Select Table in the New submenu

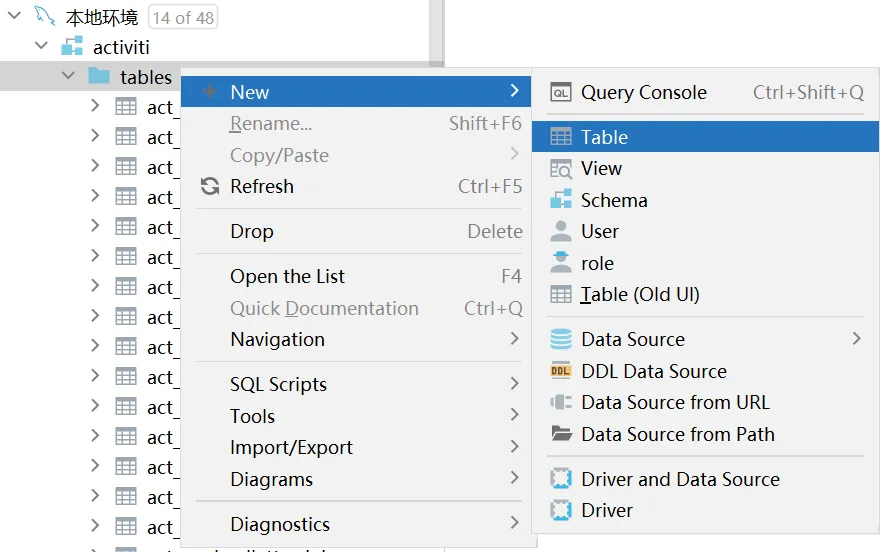coord(604,137)
